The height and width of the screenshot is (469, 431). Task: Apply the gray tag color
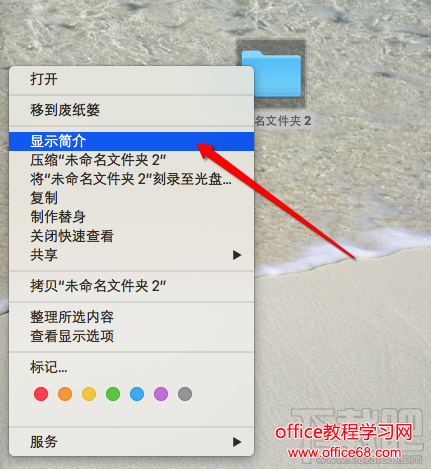[185, 394]
